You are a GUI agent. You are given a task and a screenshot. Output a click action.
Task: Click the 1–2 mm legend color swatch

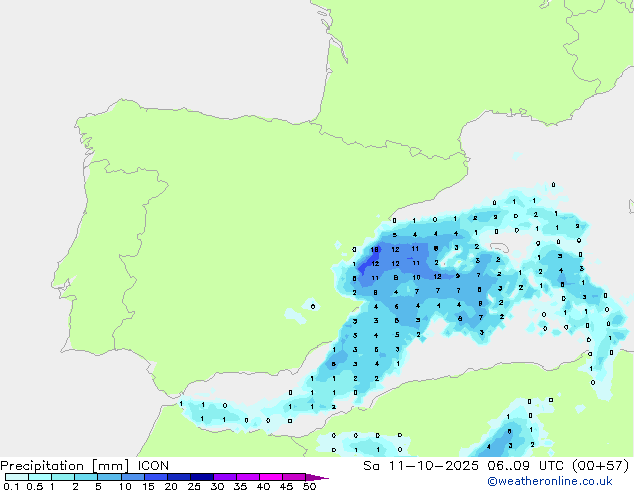tap(63, 477)
